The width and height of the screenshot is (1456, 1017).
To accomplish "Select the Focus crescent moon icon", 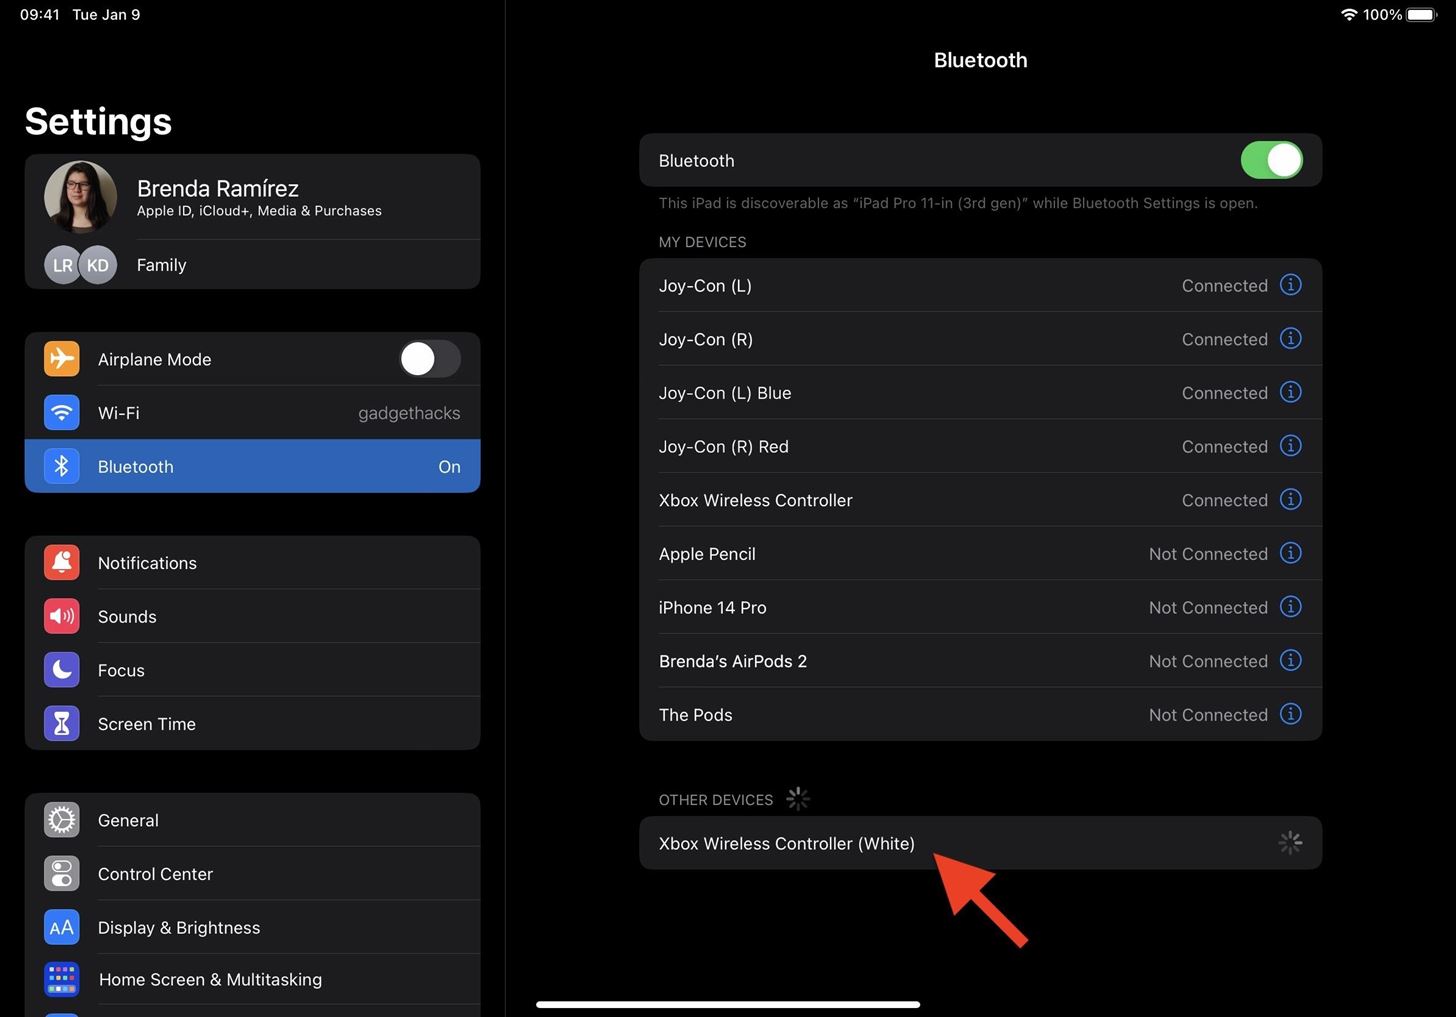I will [61, 670].
